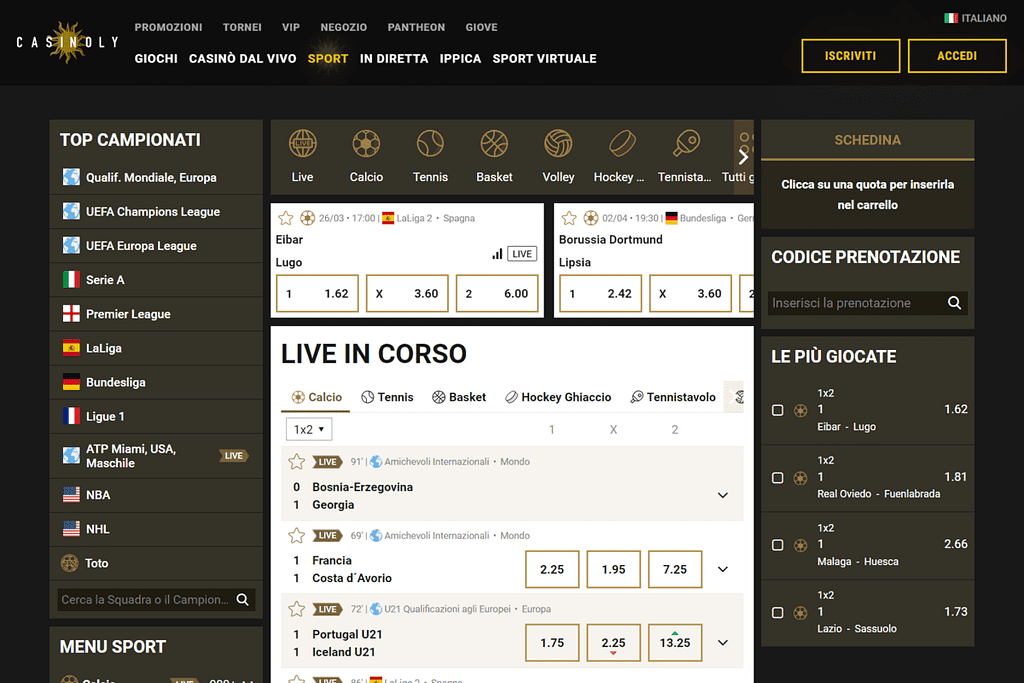Open UEFA Champions League in Top Campionati

pyautogui.click(x=156, y=212)
